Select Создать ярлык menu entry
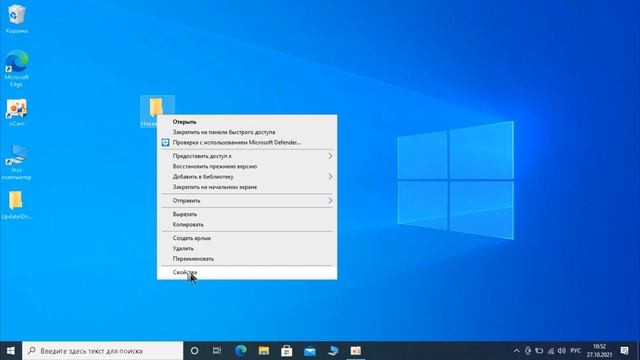 (x=247, y=238)
